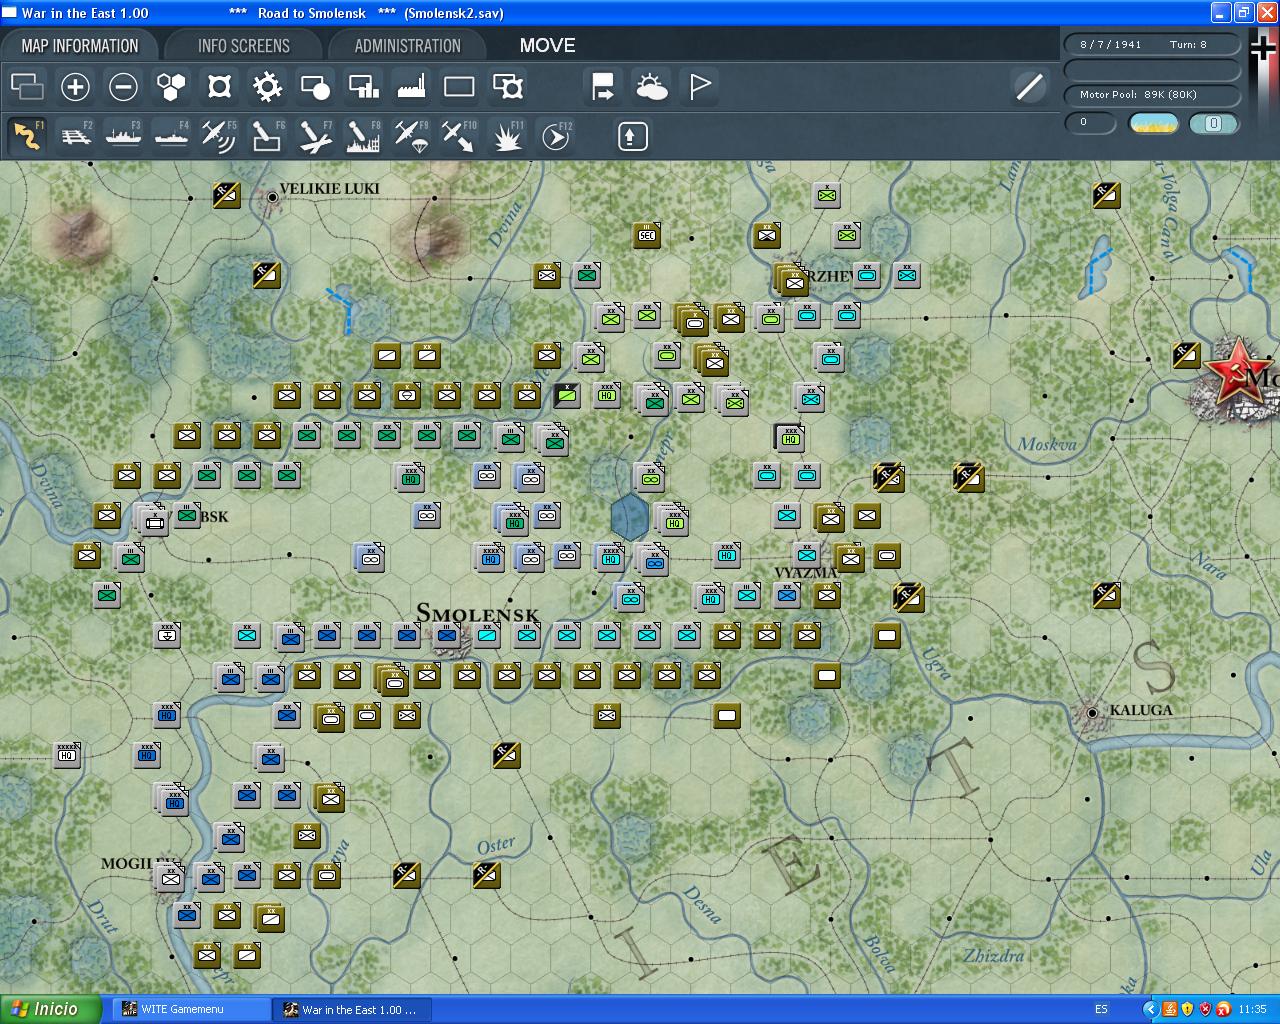This screenshot has height=1024, width=1280.
Task: Switch to WITE Gamemenu taskbar window
Action: (x=191, y=1010)
